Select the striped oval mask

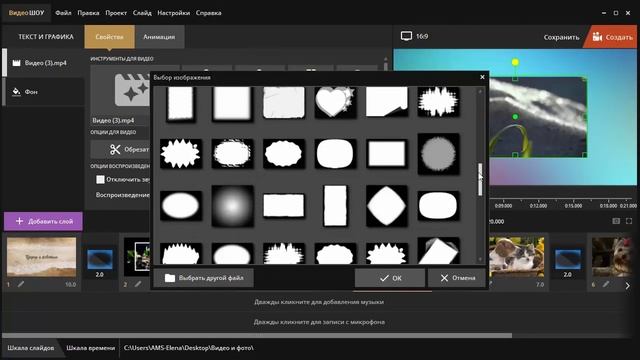click(x=232, y=154)
